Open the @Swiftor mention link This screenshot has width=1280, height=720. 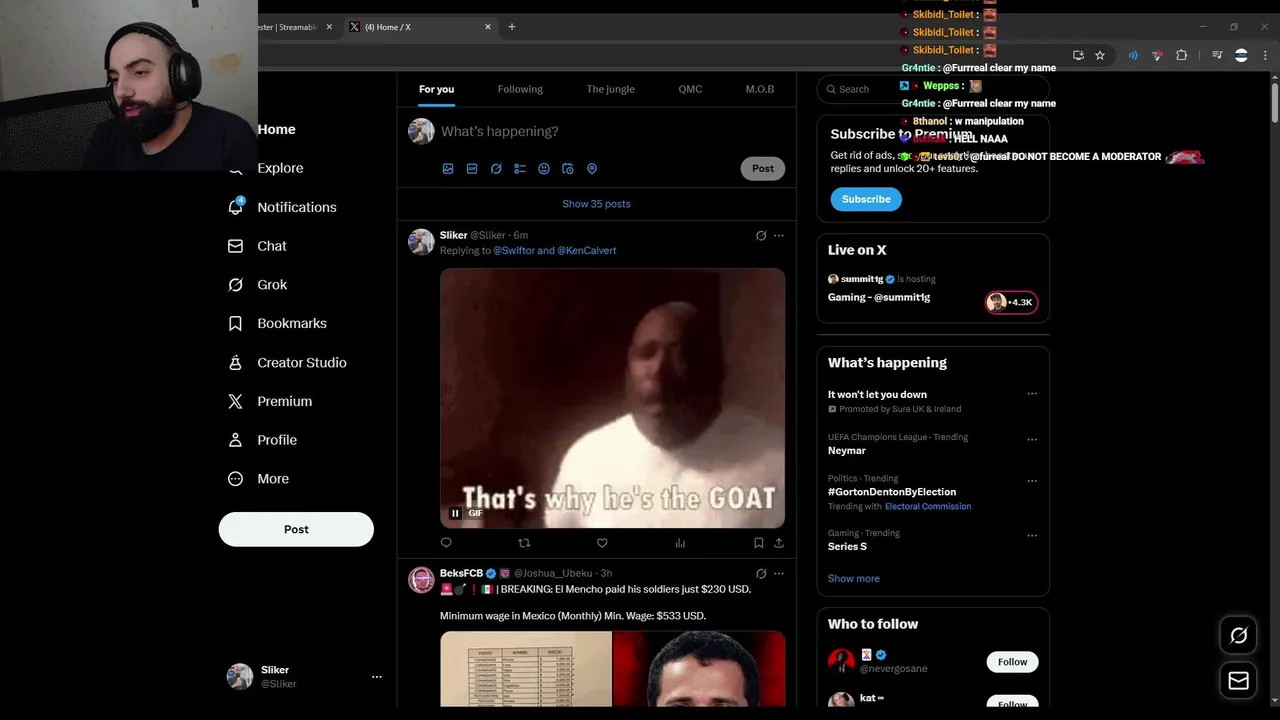(x=513, y=250)
